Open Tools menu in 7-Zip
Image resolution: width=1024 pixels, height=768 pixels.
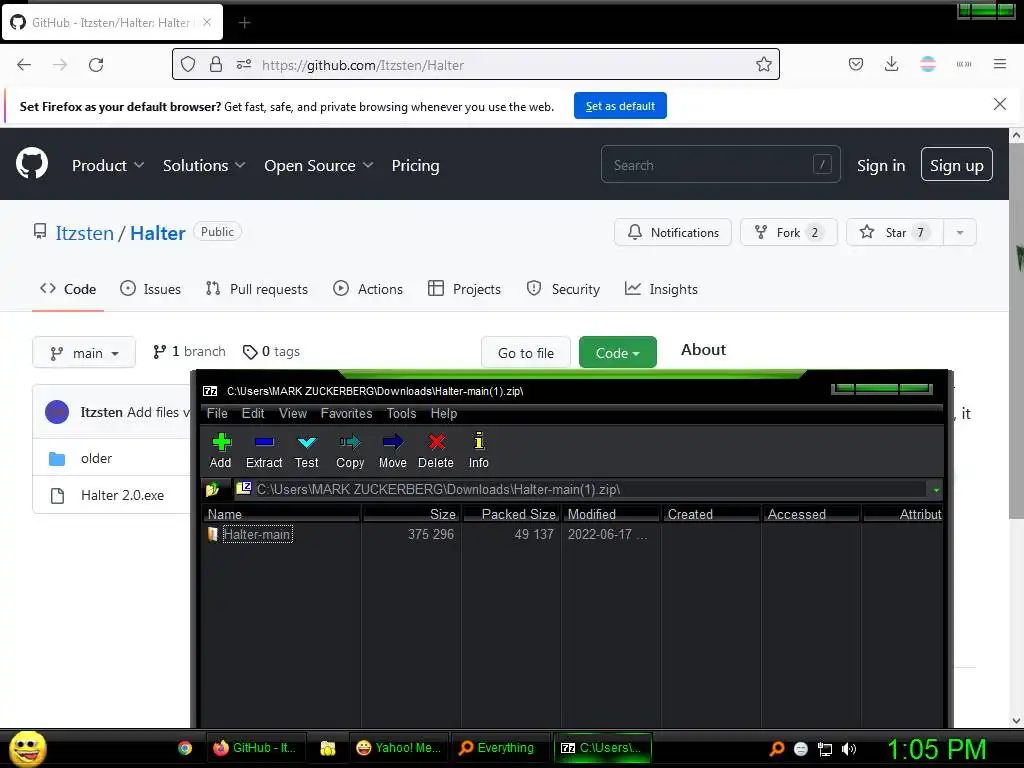(401, 413)
